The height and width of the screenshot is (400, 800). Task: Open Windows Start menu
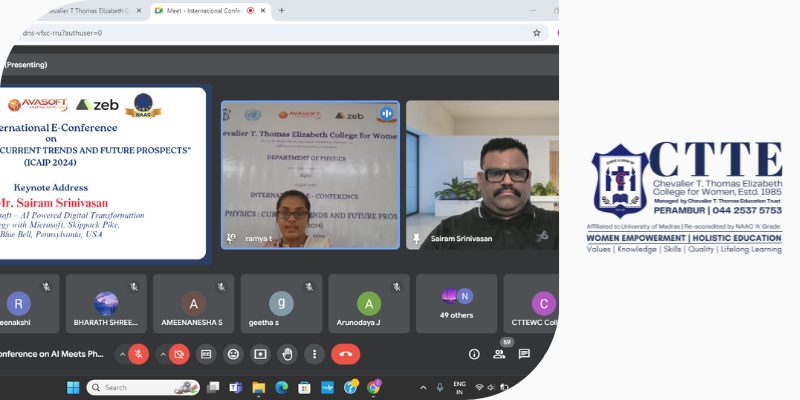73,388
